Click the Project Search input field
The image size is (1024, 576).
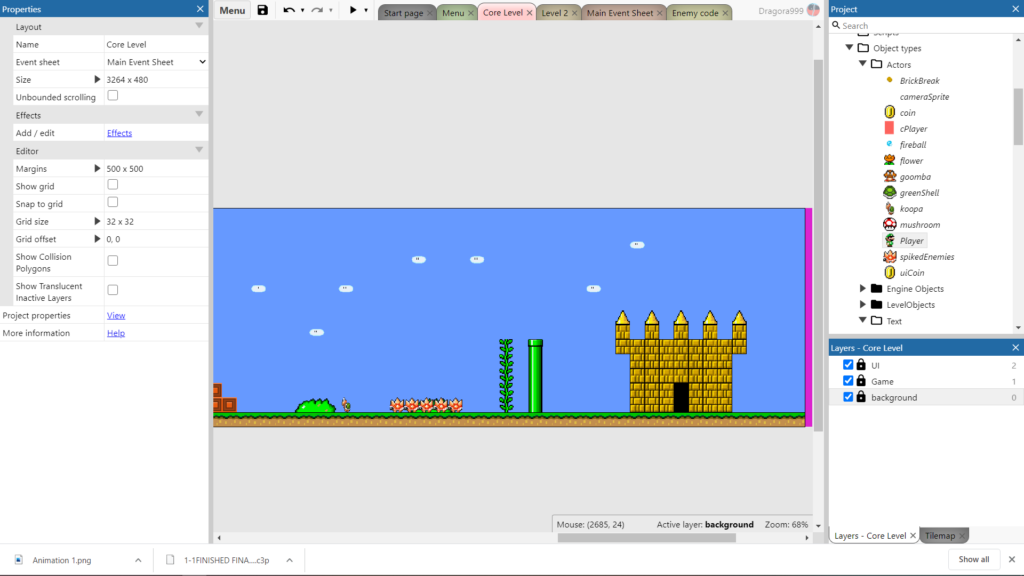click(x=926, y=25)
